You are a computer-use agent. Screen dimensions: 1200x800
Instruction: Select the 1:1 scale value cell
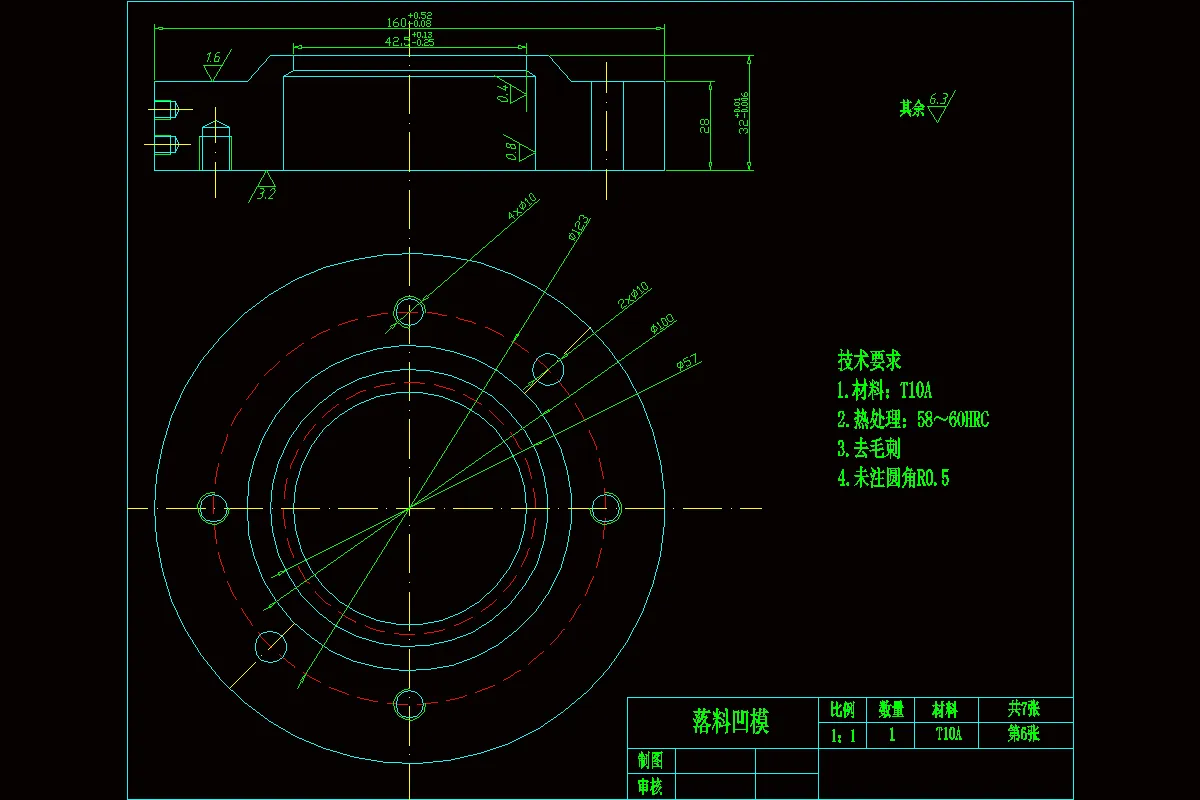[842, 735]
